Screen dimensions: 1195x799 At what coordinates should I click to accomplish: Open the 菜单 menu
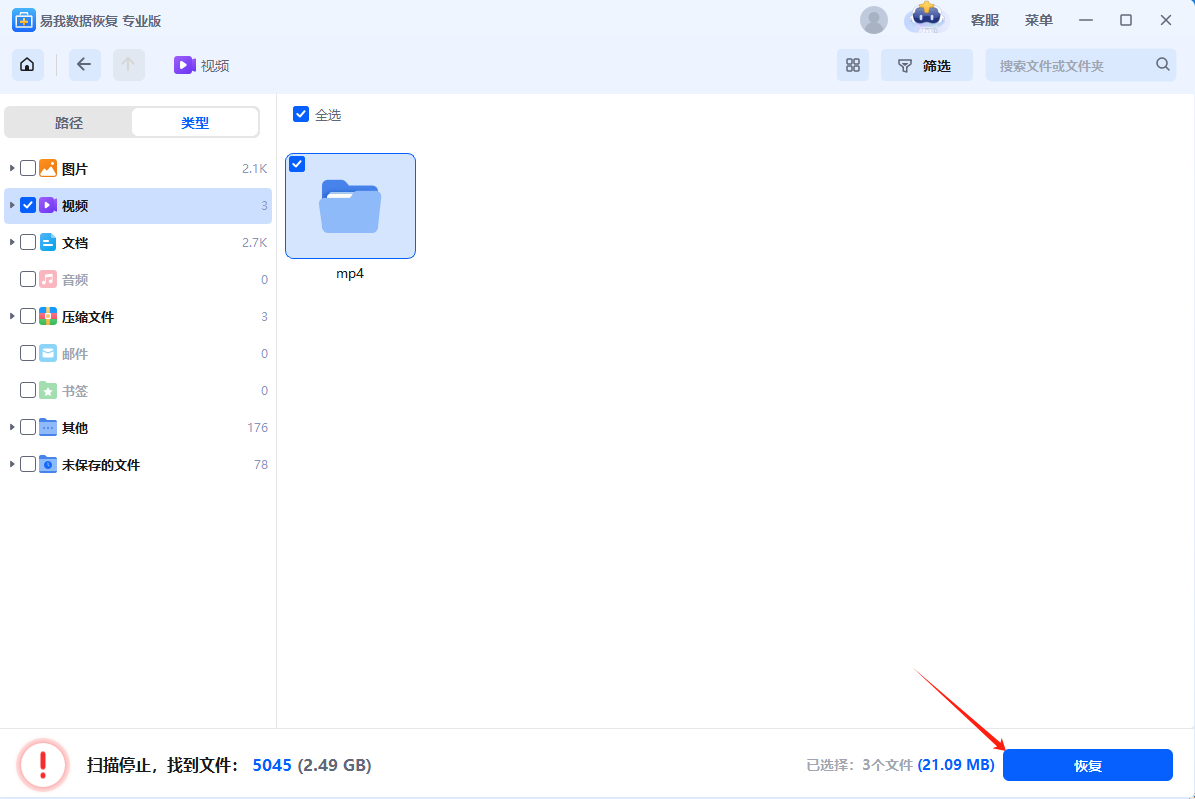[x=1039, y=21]
